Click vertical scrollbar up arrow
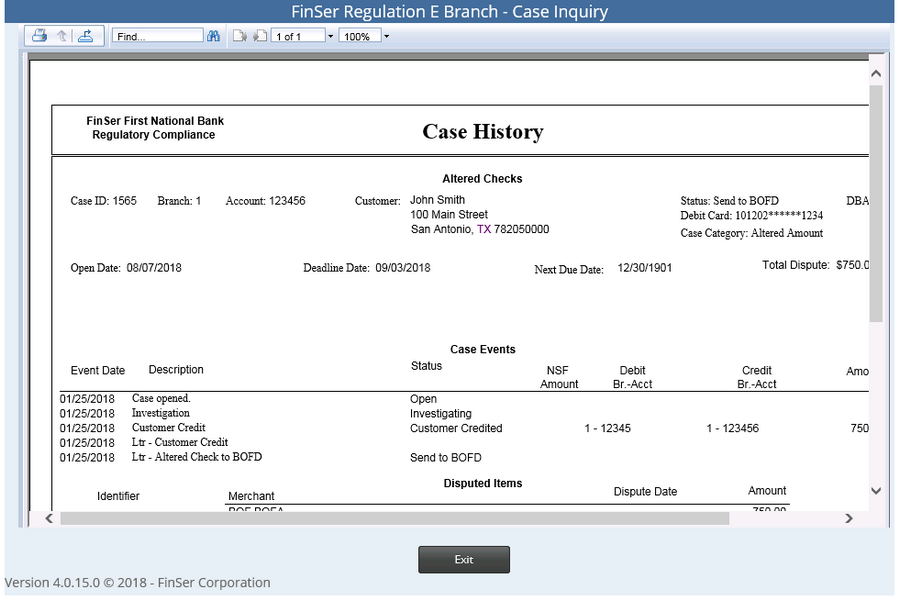 (876, 74)
